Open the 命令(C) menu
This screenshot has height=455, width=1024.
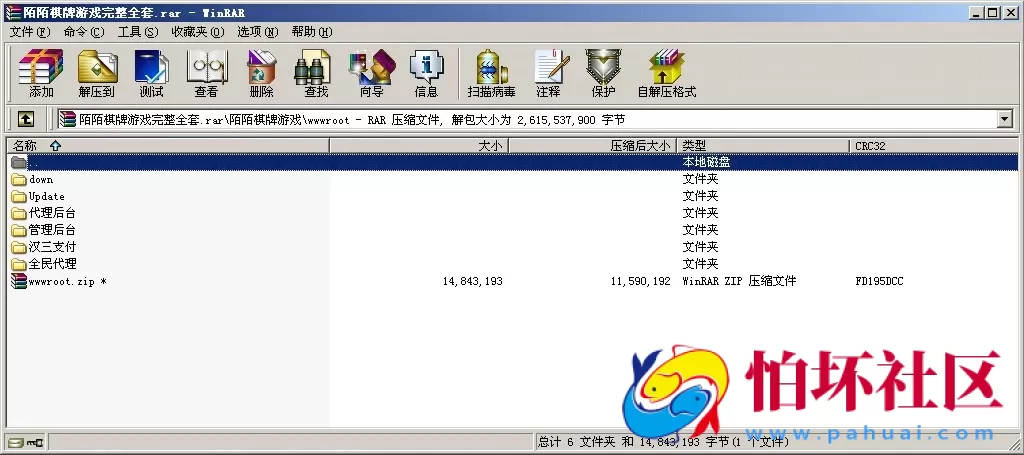click(84, 31)
